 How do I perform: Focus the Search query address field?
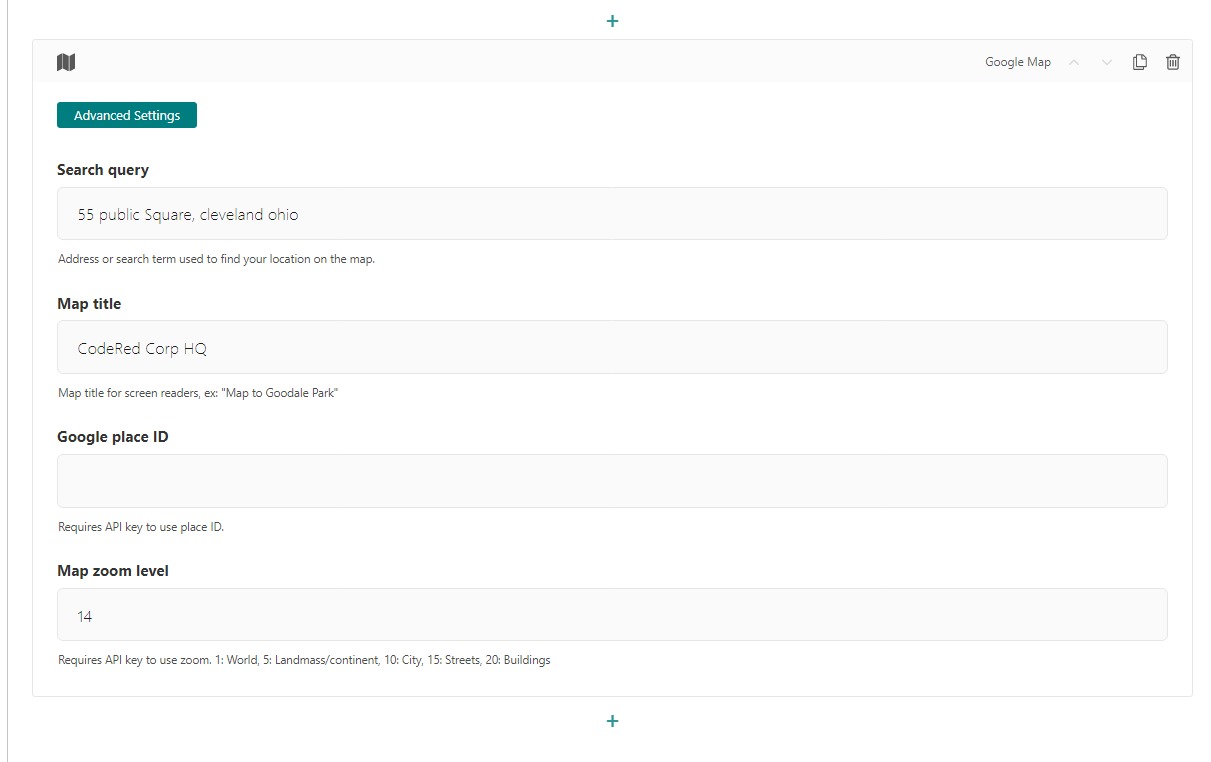tap(612, 214)
